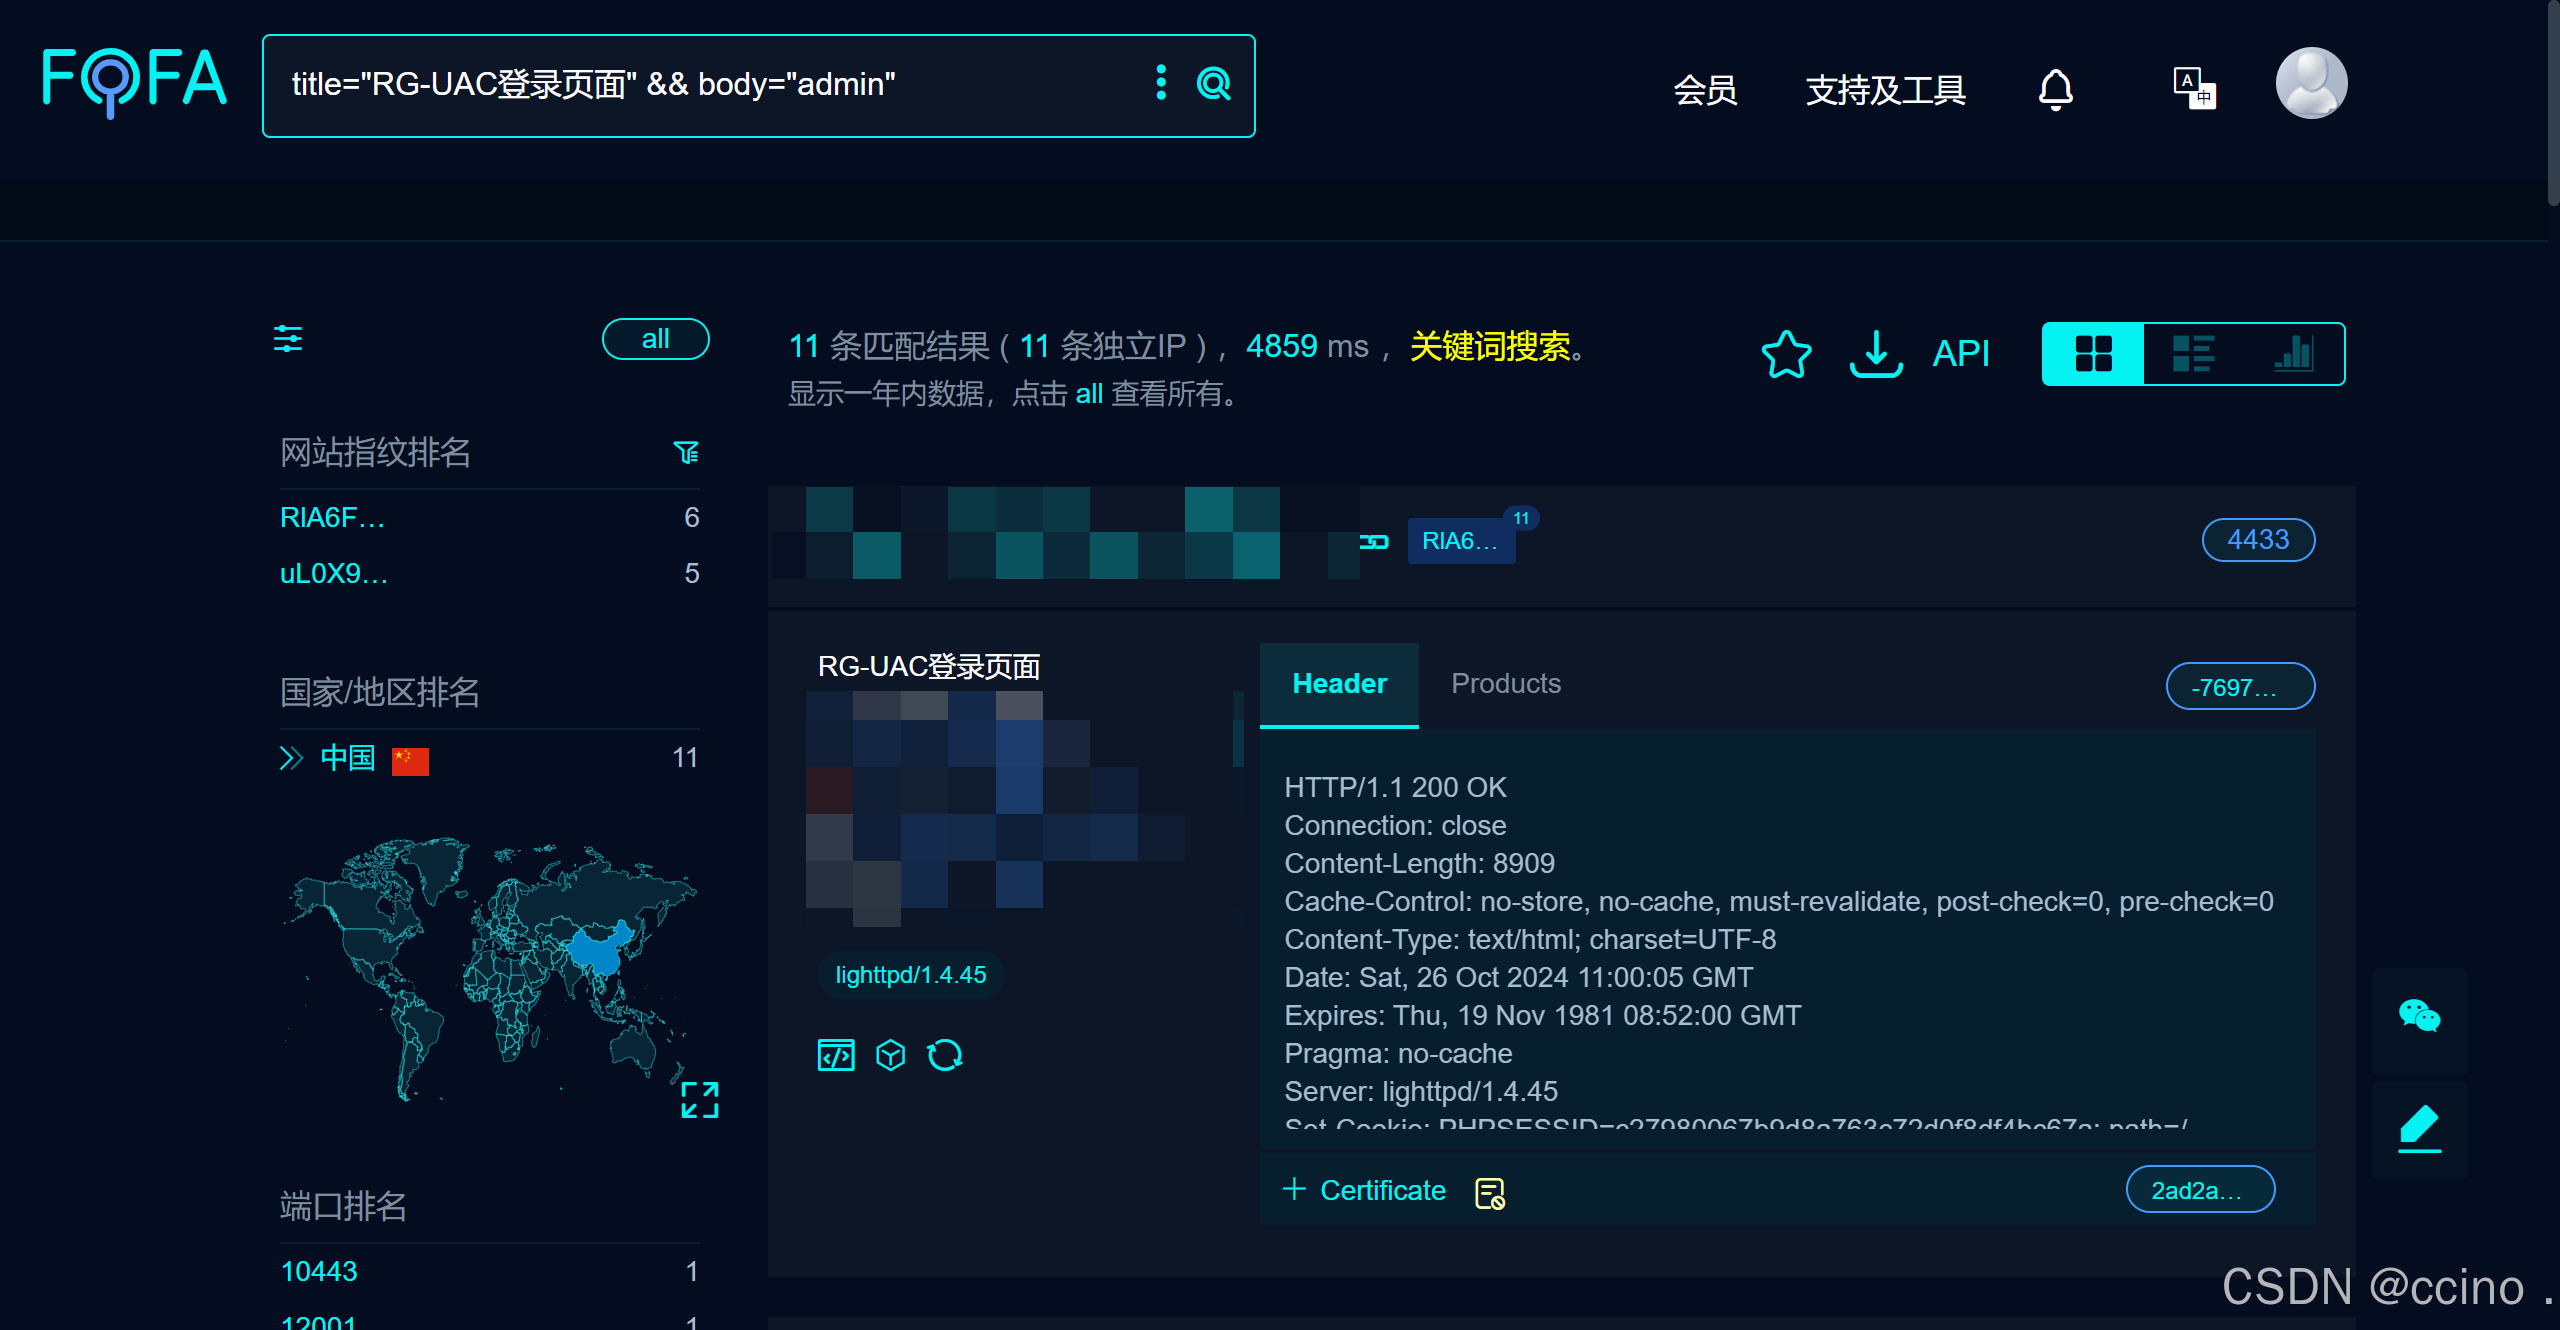Switch to the Products tab
The width and height of the screenshot is (2560, 1330).
[1505, 684]
